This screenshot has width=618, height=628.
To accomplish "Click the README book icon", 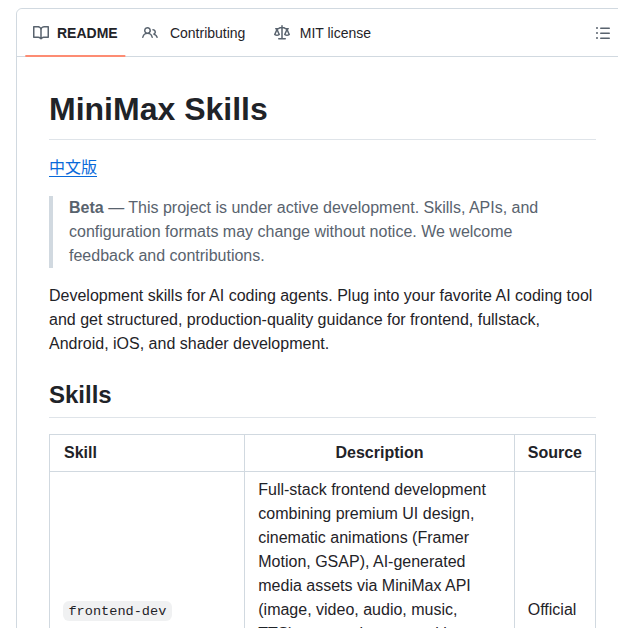I will click(x=41, y=33).
